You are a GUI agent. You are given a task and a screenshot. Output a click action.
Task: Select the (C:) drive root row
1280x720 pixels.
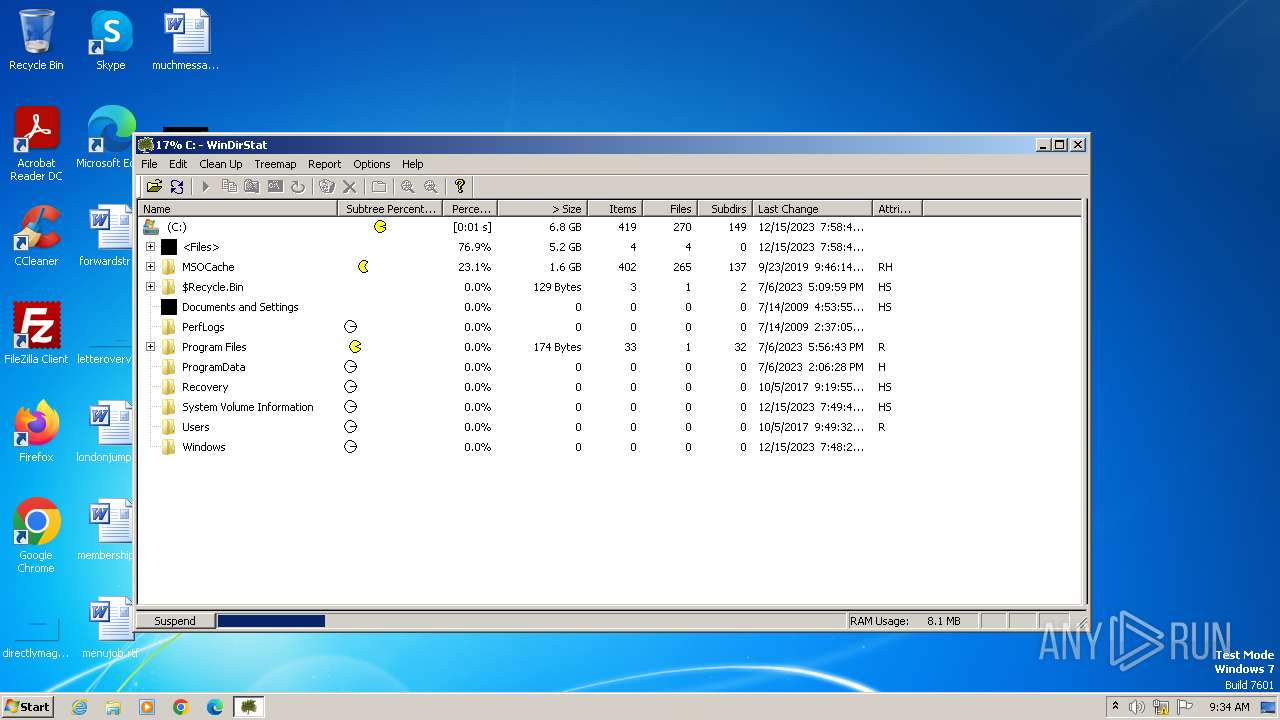609,227
